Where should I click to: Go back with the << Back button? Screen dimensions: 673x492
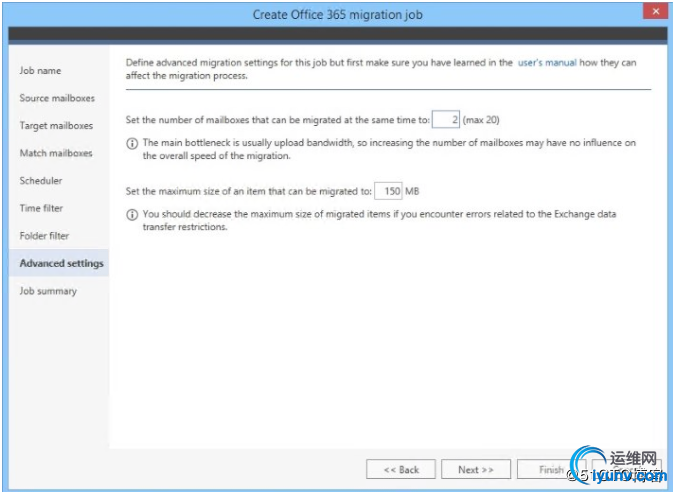pyautogui.click(x=401, y=469)
